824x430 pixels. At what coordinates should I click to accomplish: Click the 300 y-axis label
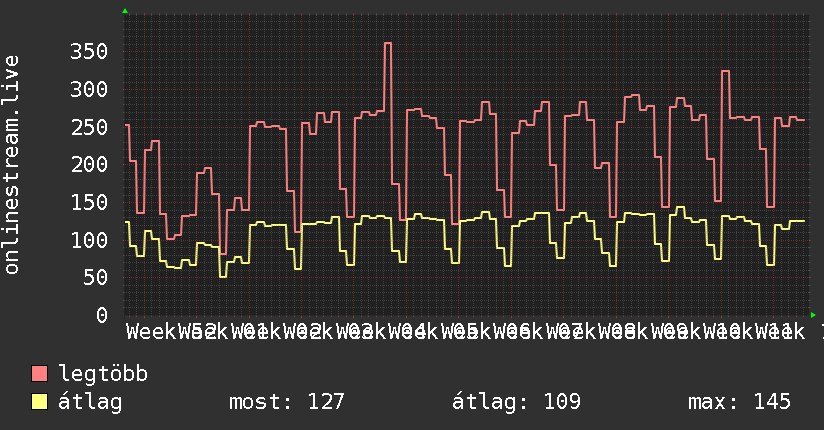89,89
